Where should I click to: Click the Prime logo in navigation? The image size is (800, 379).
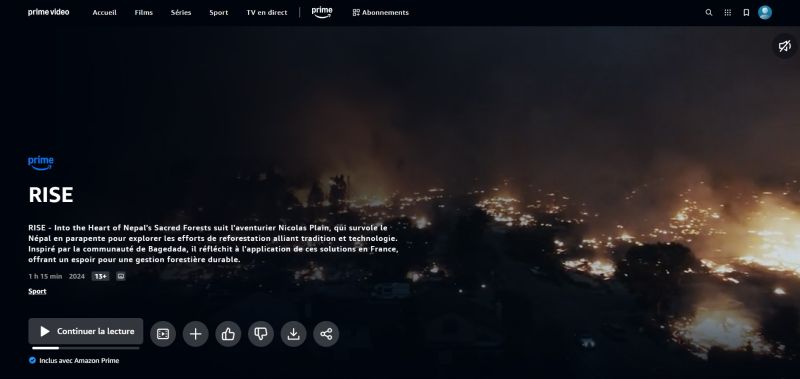pos(322,12)
